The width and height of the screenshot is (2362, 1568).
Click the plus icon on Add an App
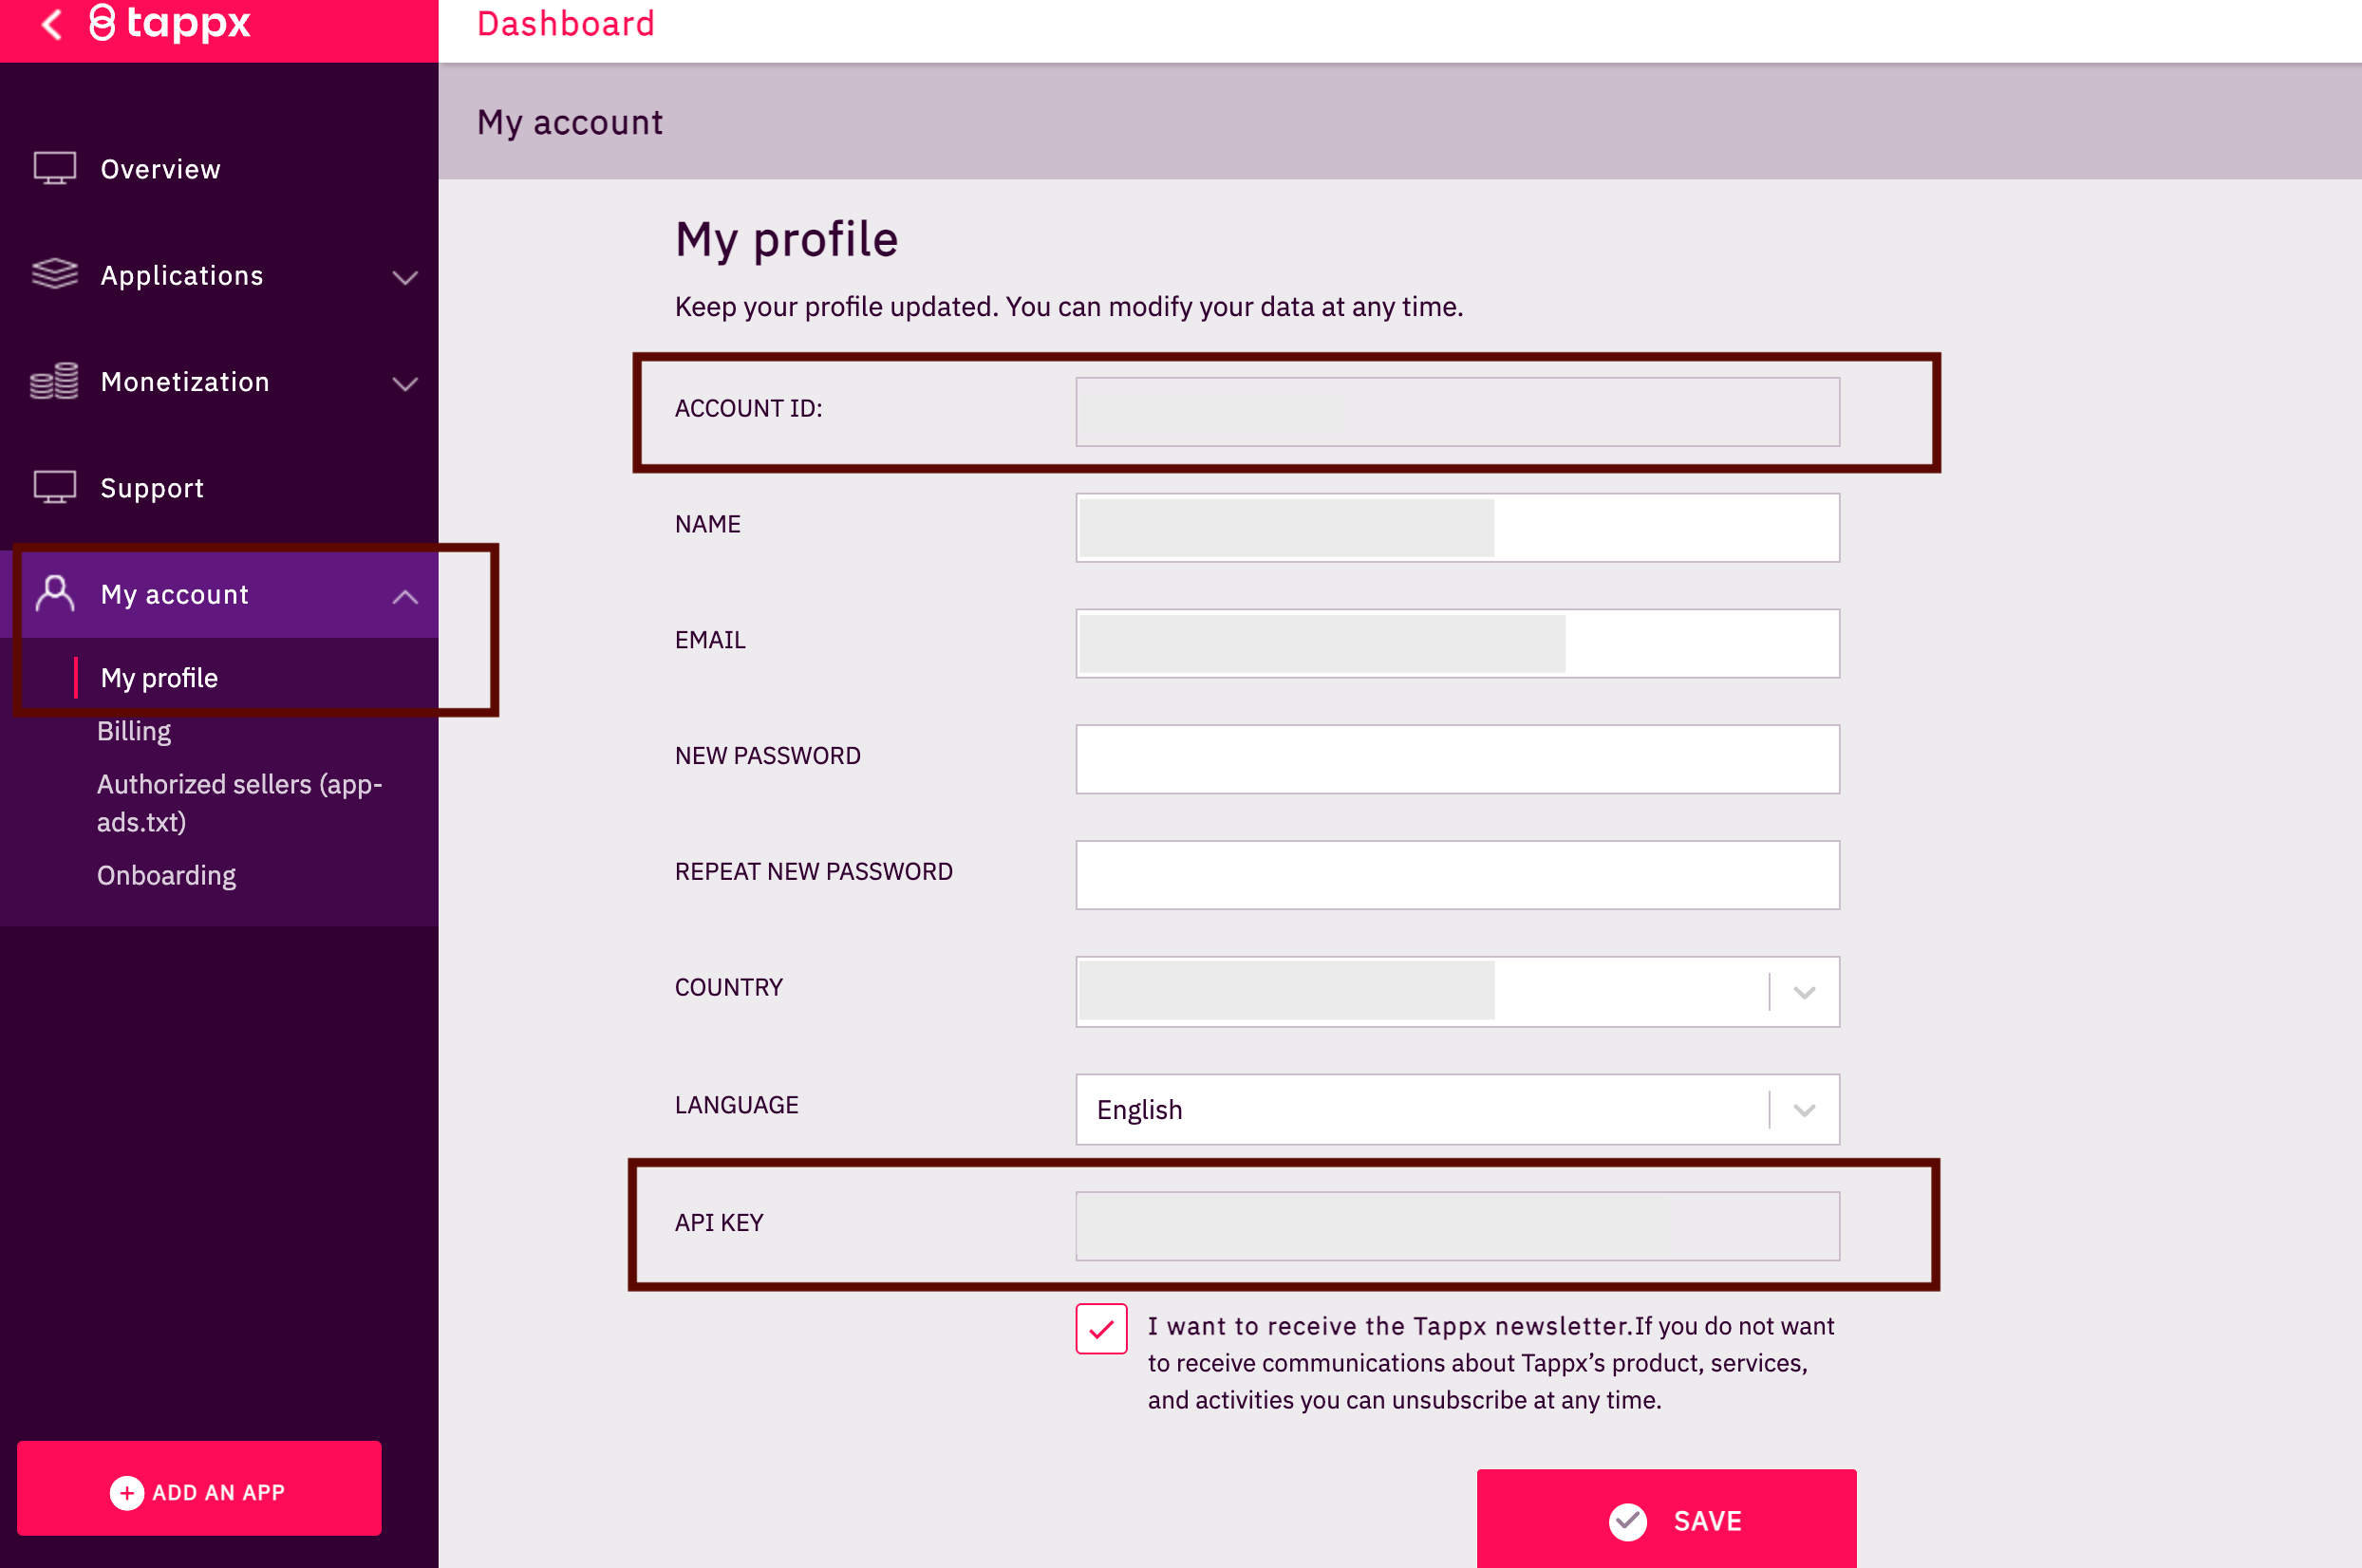tap(126, 1492)
